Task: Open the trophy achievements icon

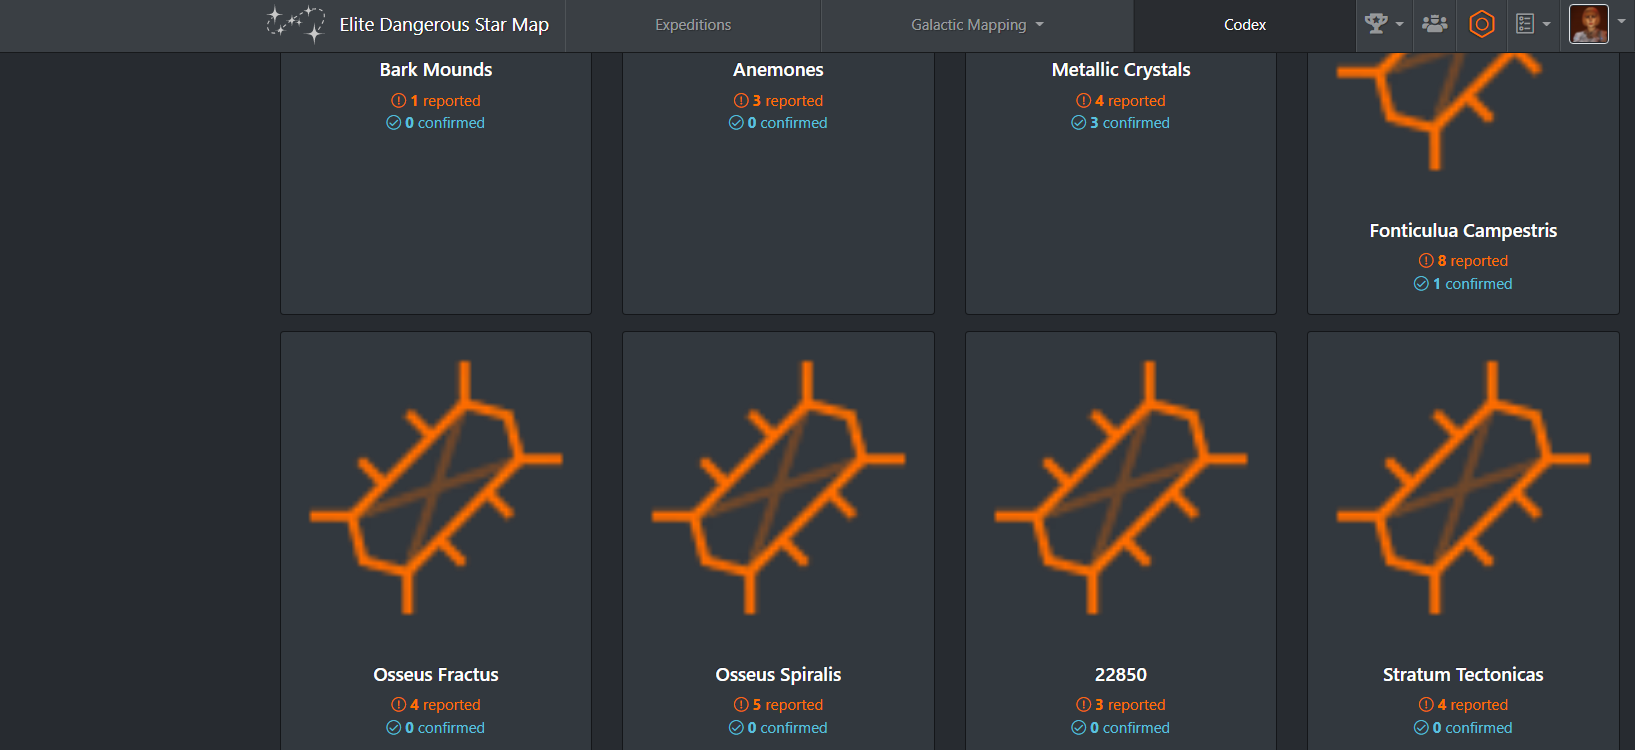Action: point(1376,23)
